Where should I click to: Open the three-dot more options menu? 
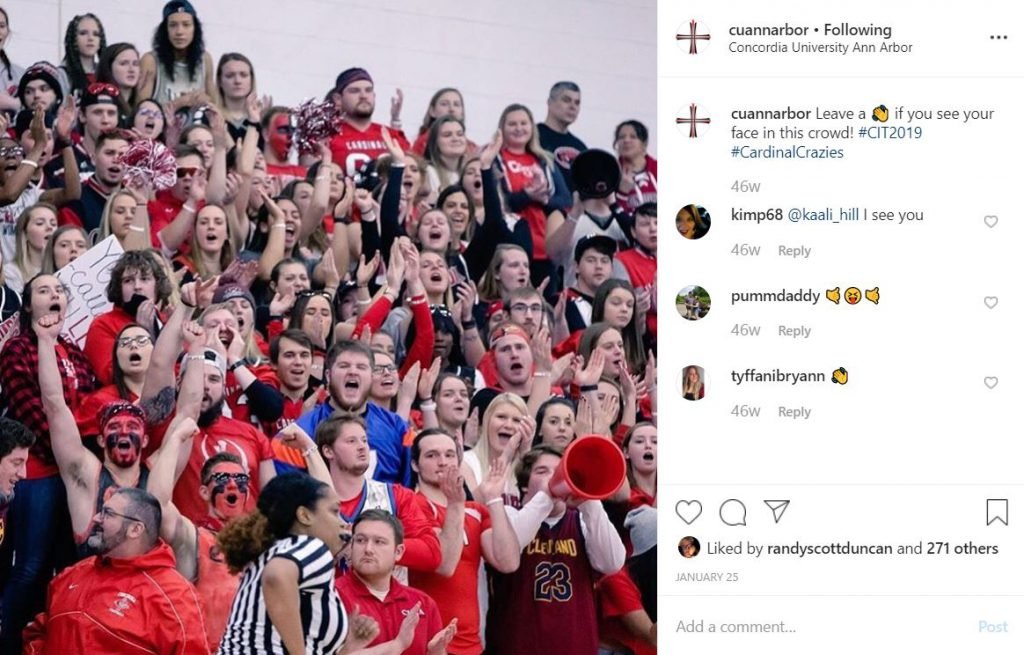point(999,37)
